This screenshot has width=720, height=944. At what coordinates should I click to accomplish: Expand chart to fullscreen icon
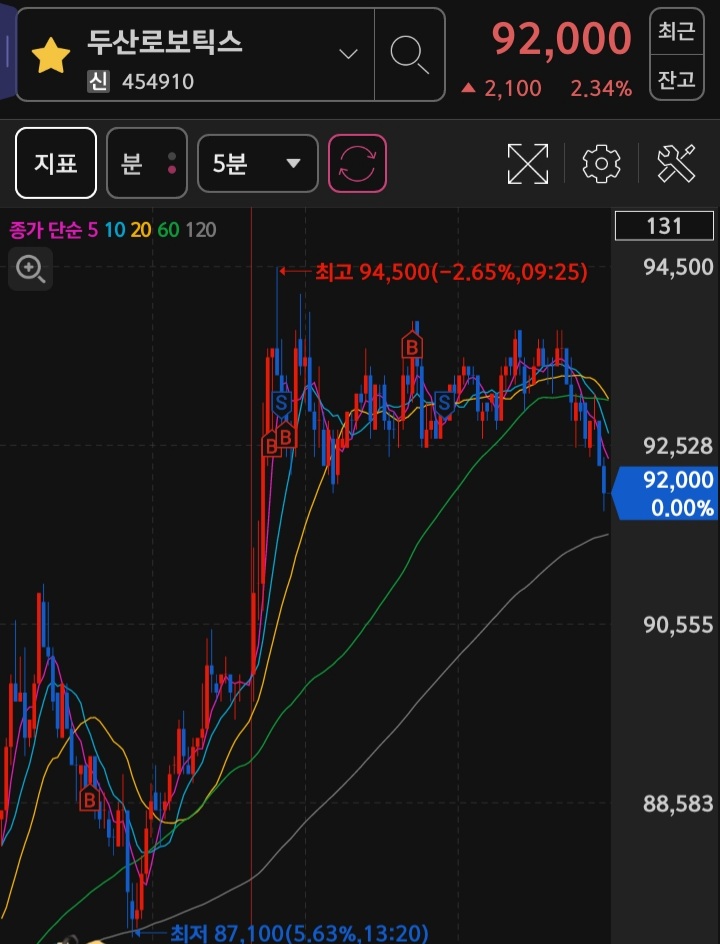[528, 164]
